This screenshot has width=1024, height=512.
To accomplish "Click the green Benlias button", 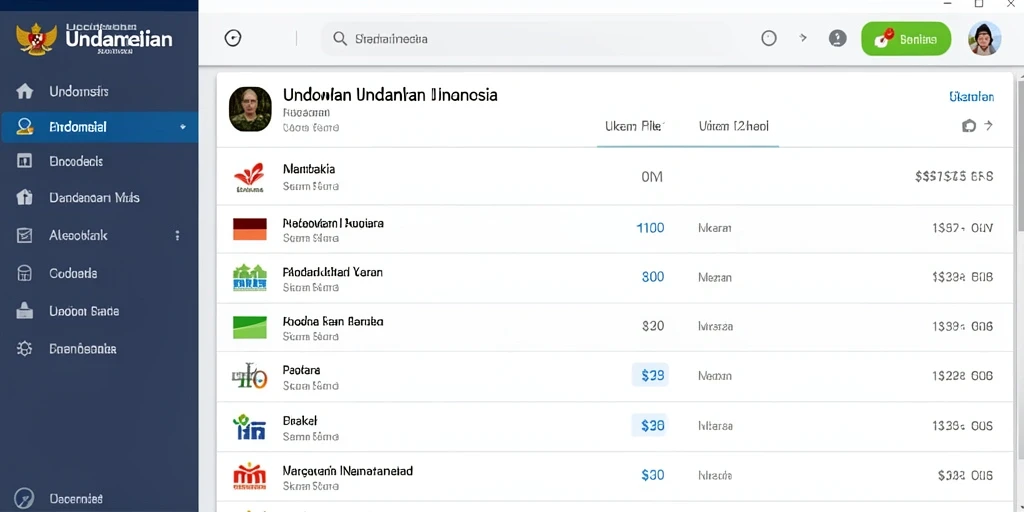I will pos(906,39).
